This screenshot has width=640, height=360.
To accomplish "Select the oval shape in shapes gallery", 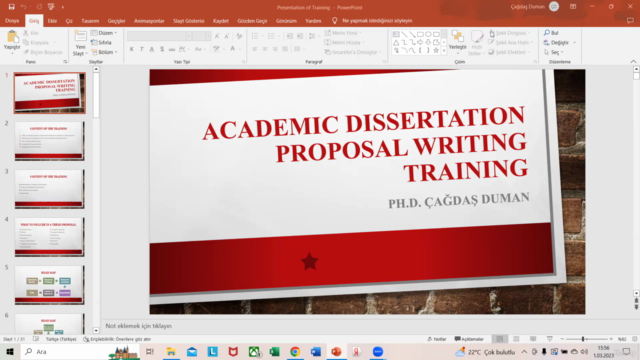I will [428, 34].
